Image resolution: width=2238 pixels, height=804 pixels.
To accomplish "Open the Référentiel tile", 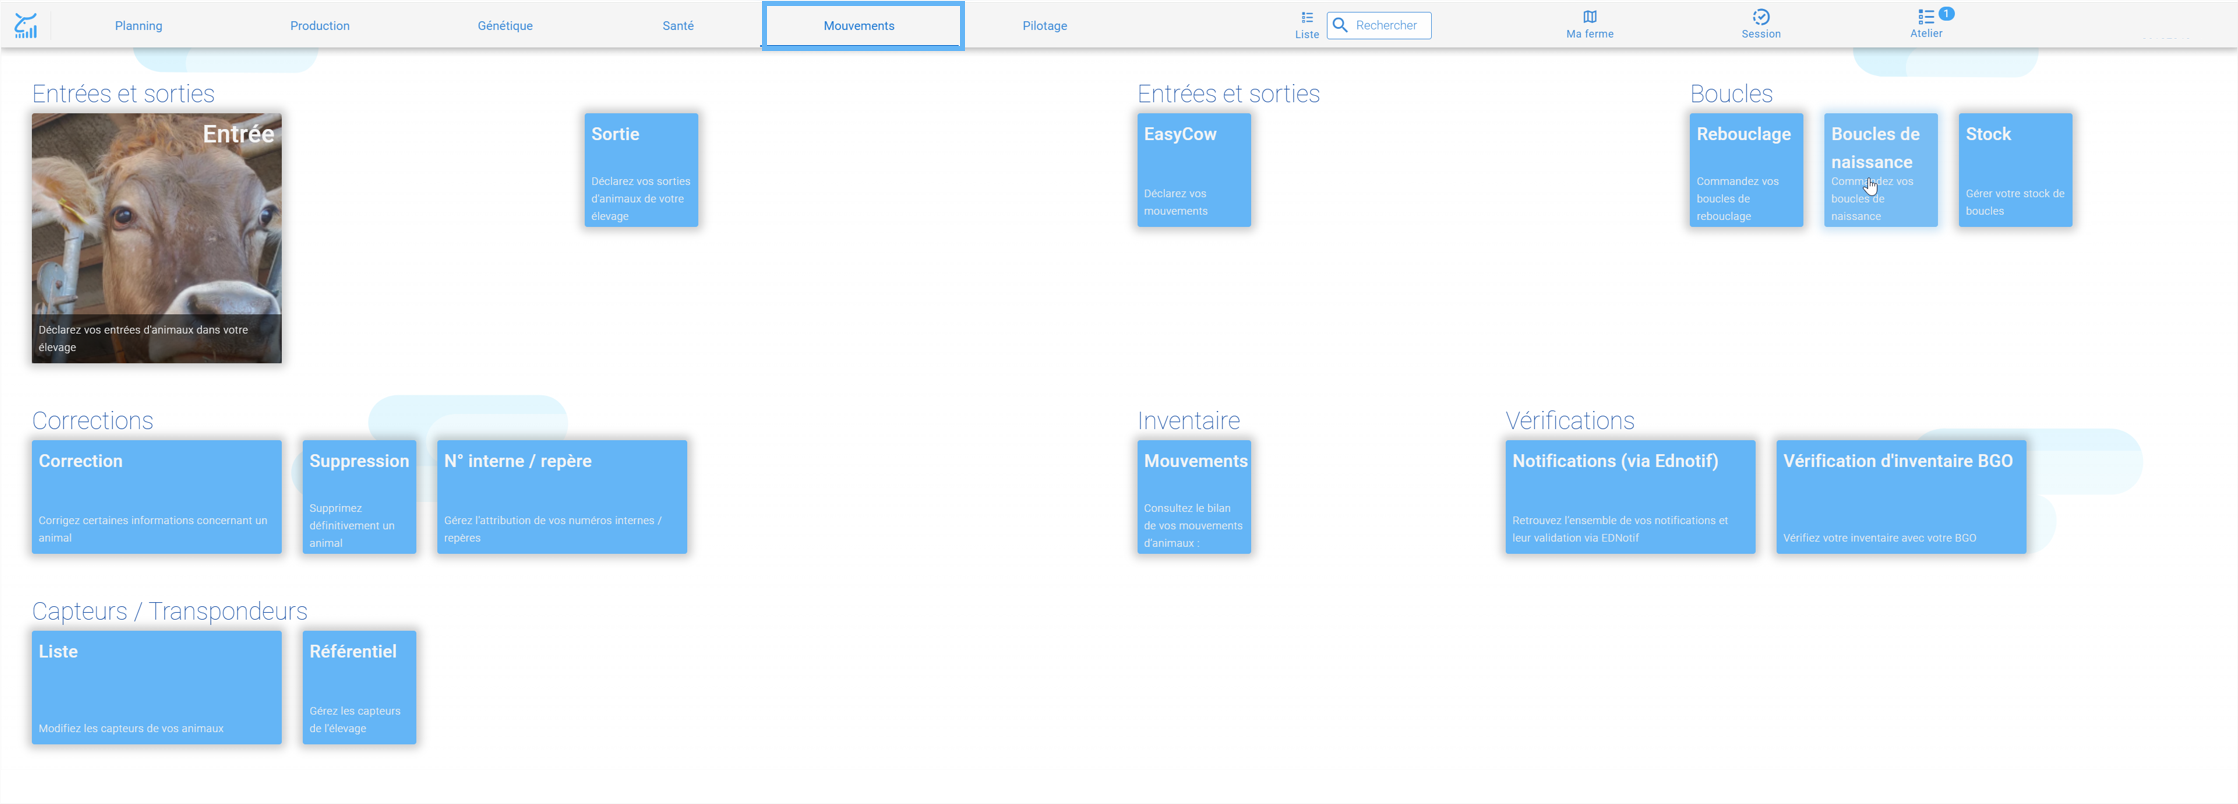I will point(359,687).
